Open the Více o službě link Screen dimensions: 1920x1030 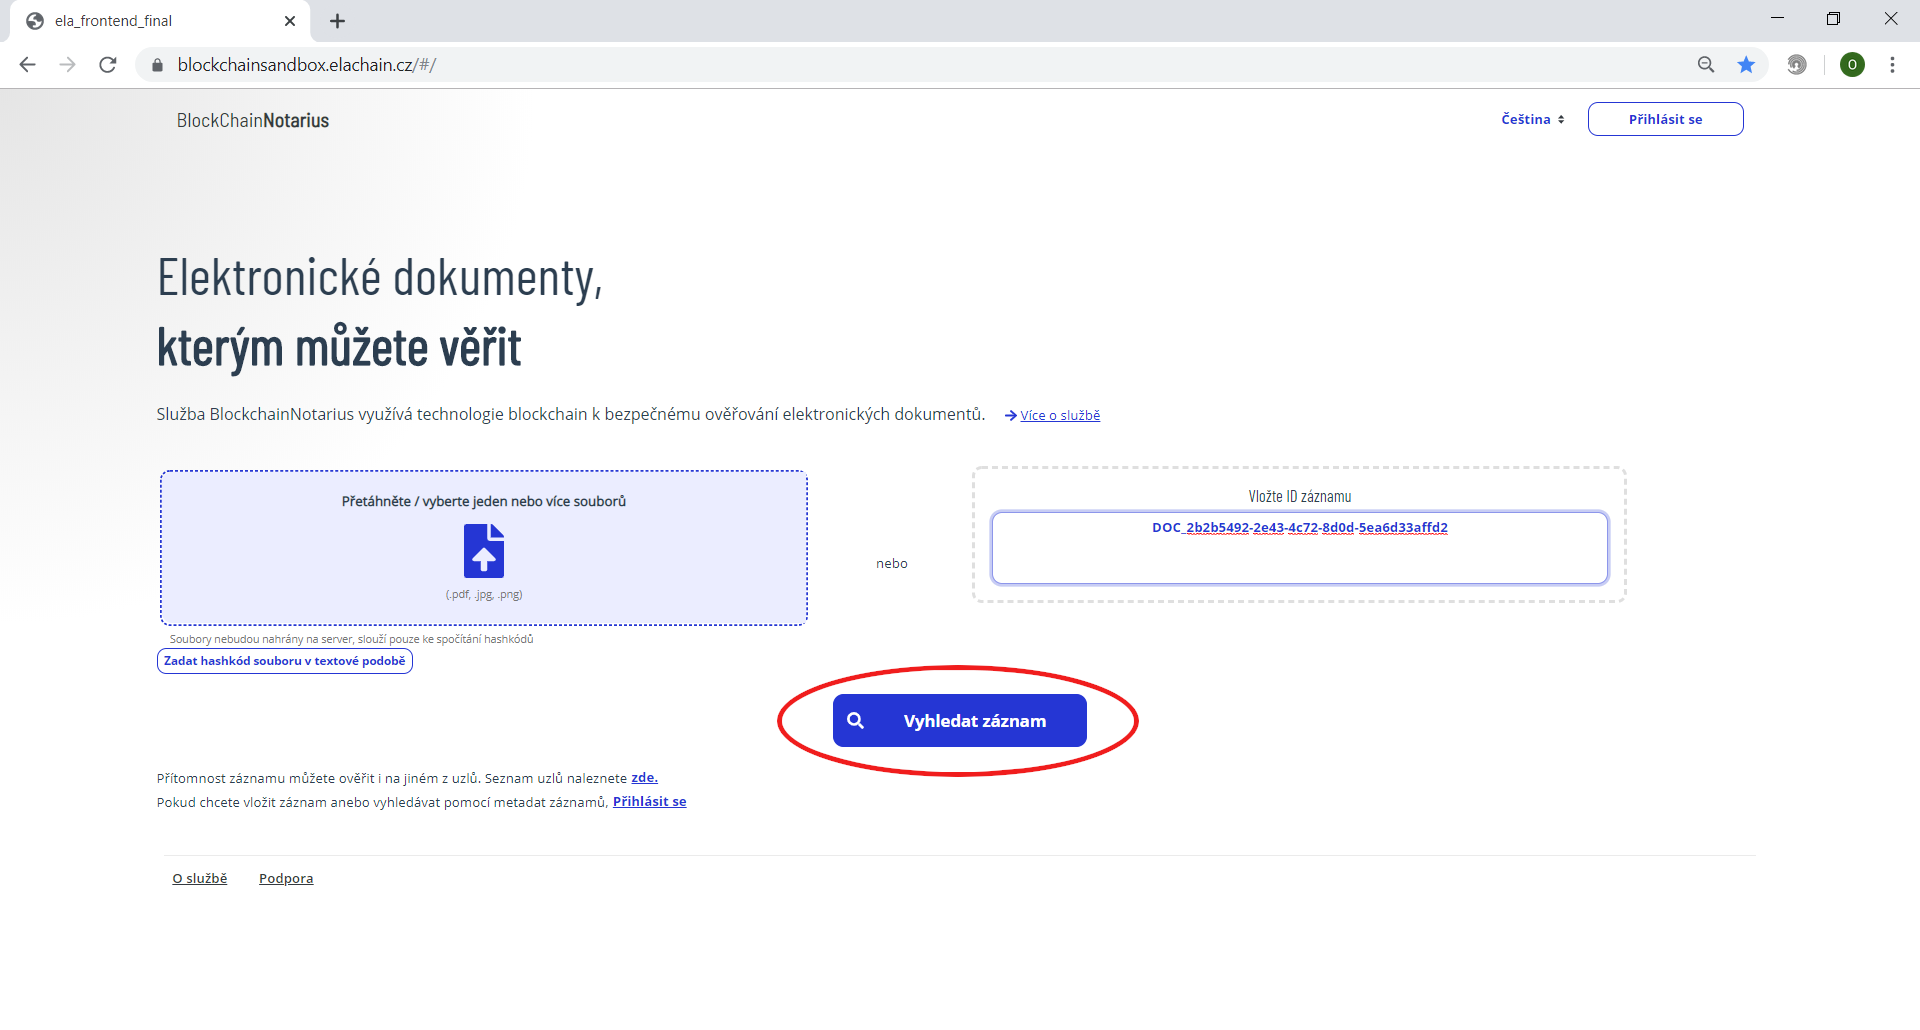pyautogui.click(x=1059, y=416)
